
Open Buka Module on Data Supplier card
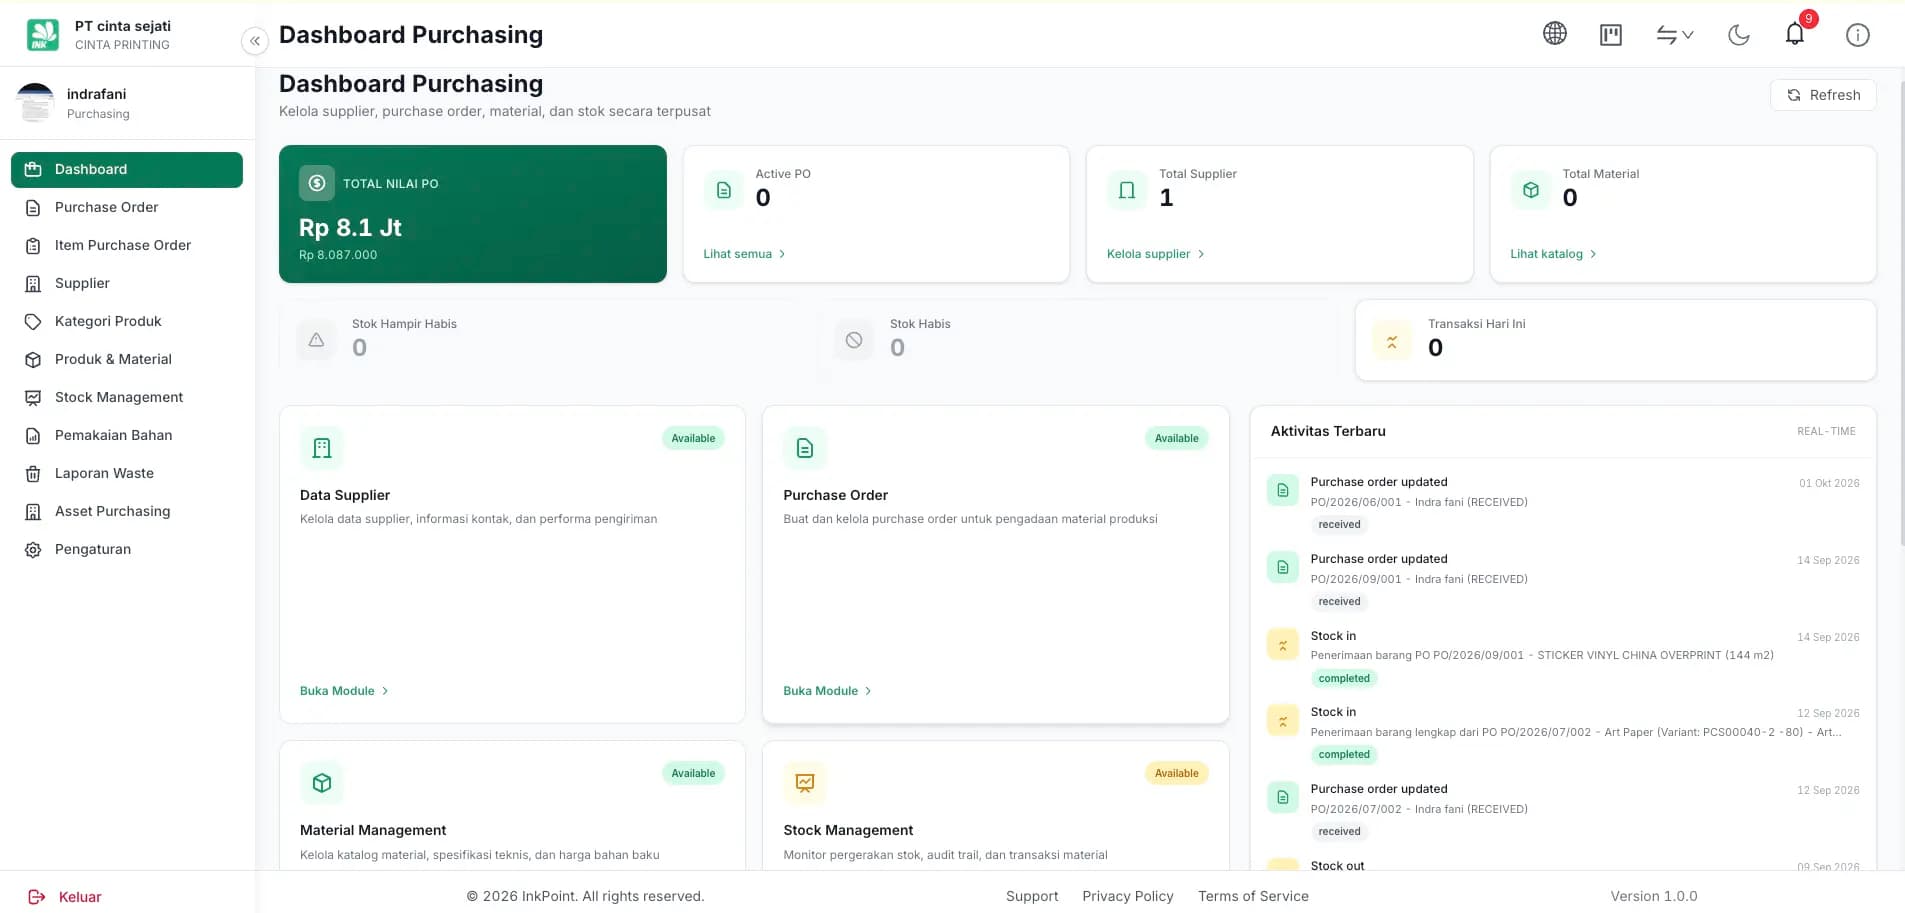344,691
